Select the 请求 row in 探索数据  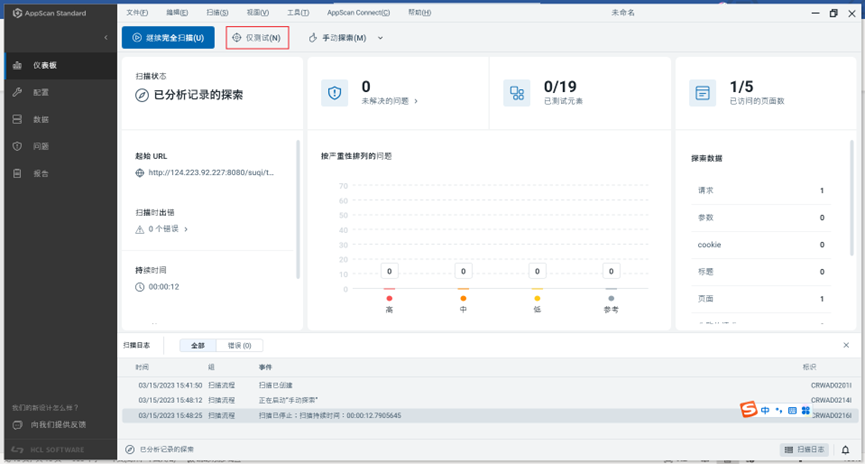coord(761,190)
